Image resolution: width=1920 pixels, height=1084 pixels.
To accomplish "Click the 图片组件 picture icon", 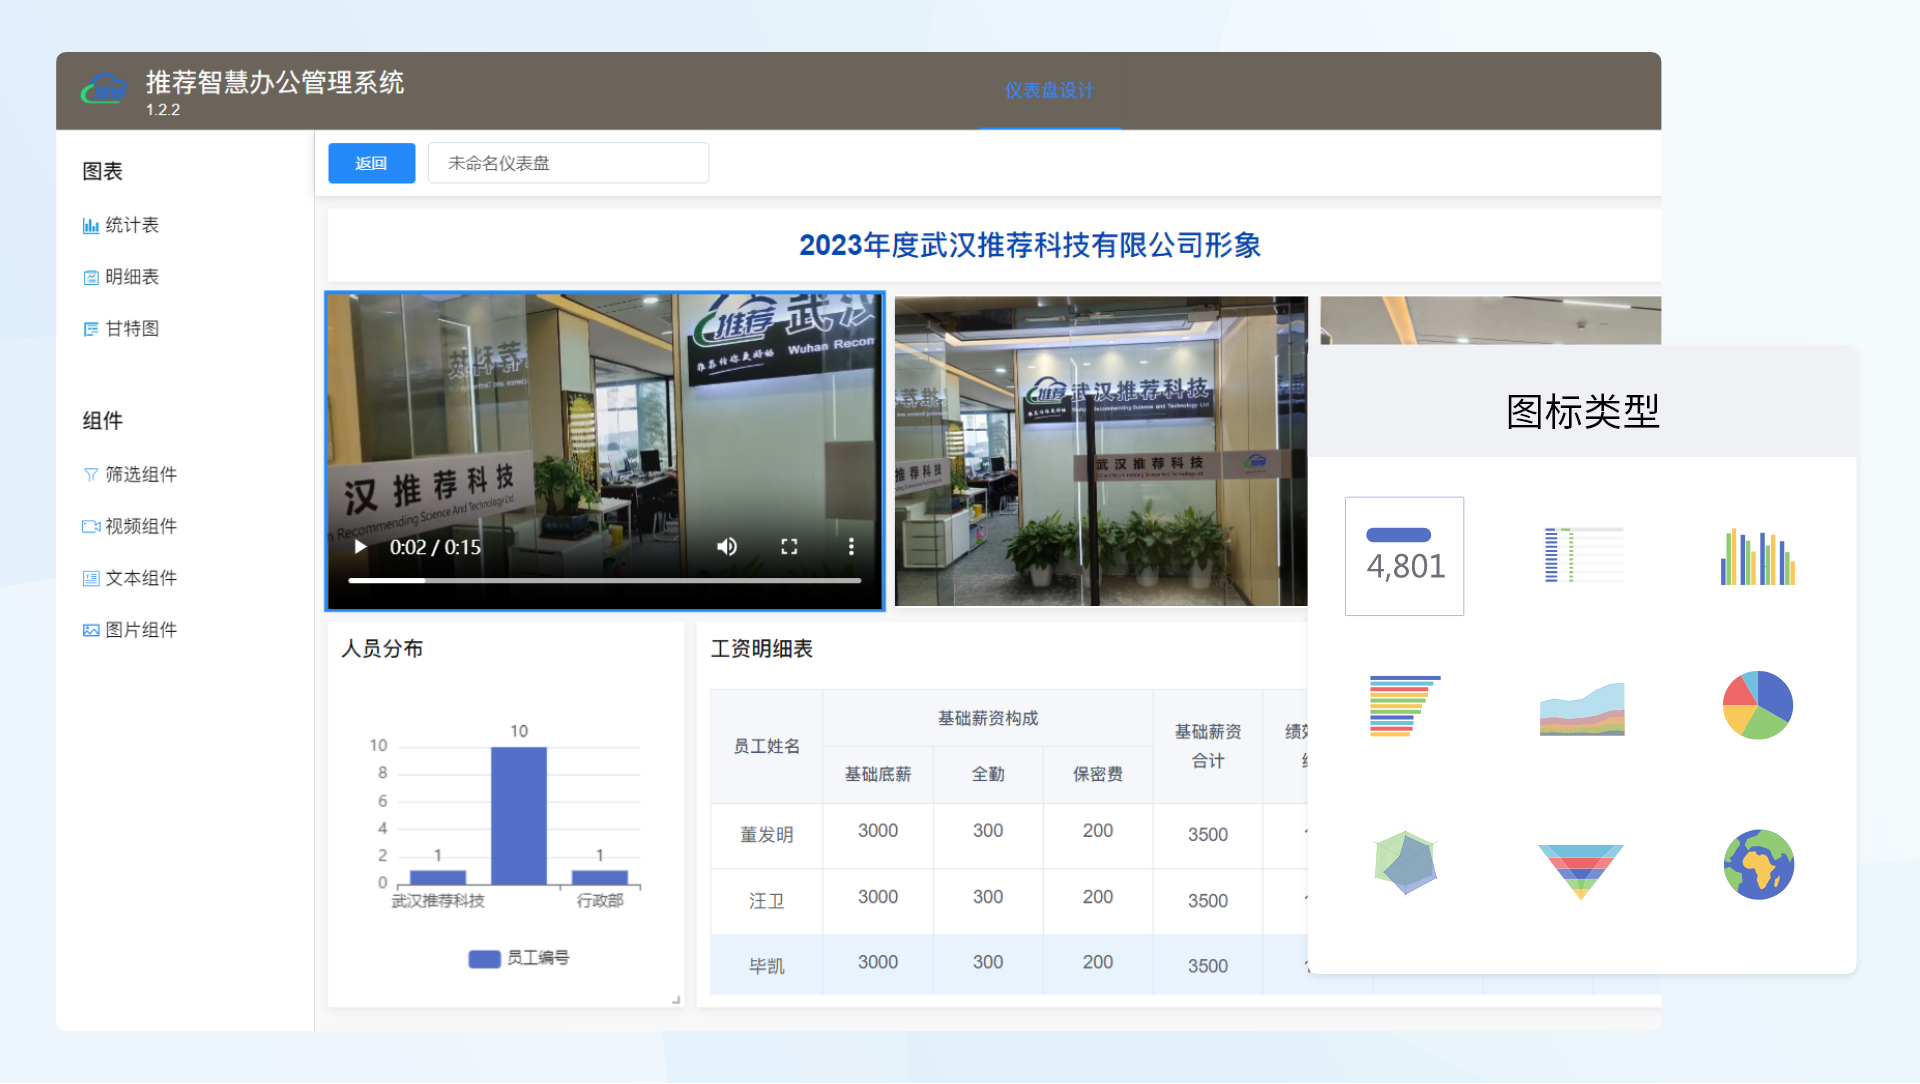I will (x=91, y=631).
